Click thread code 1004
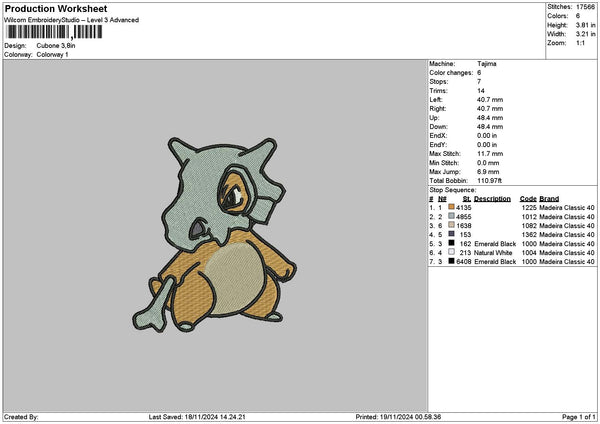600x424 pixels. tap(529, 253)
